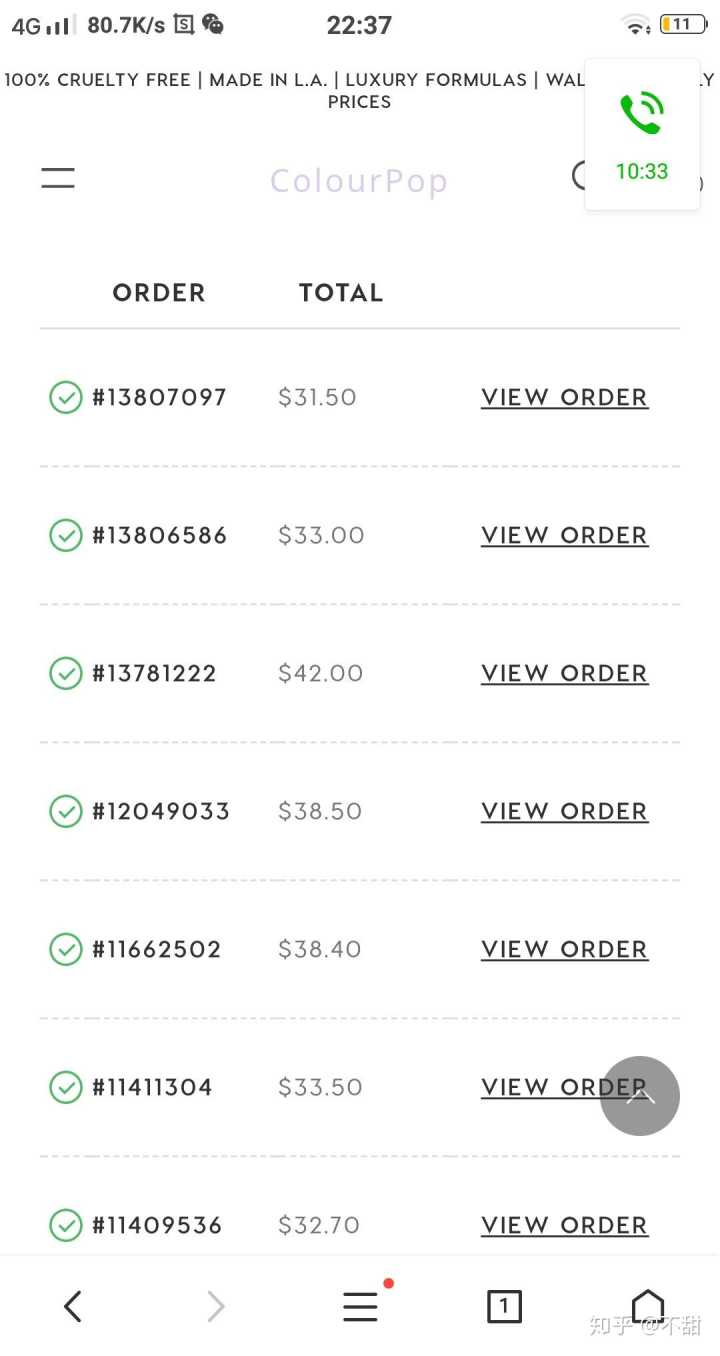Open View Order link for $32.70 order
The image size is (720, 1356).
coord(564,1225)
